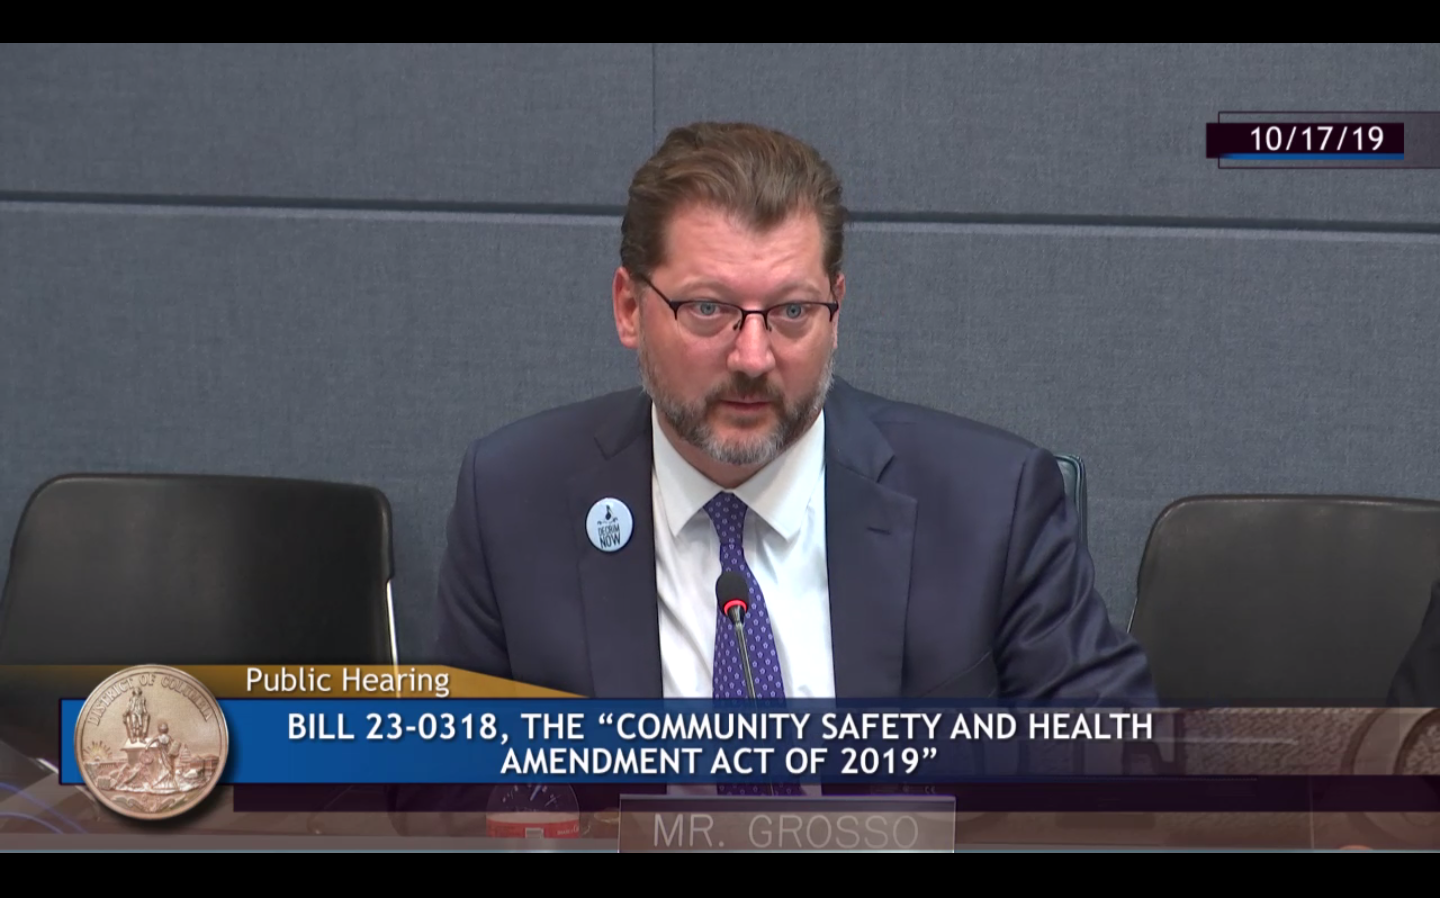Click the Bill 23-0318 title text

(719, 726)
